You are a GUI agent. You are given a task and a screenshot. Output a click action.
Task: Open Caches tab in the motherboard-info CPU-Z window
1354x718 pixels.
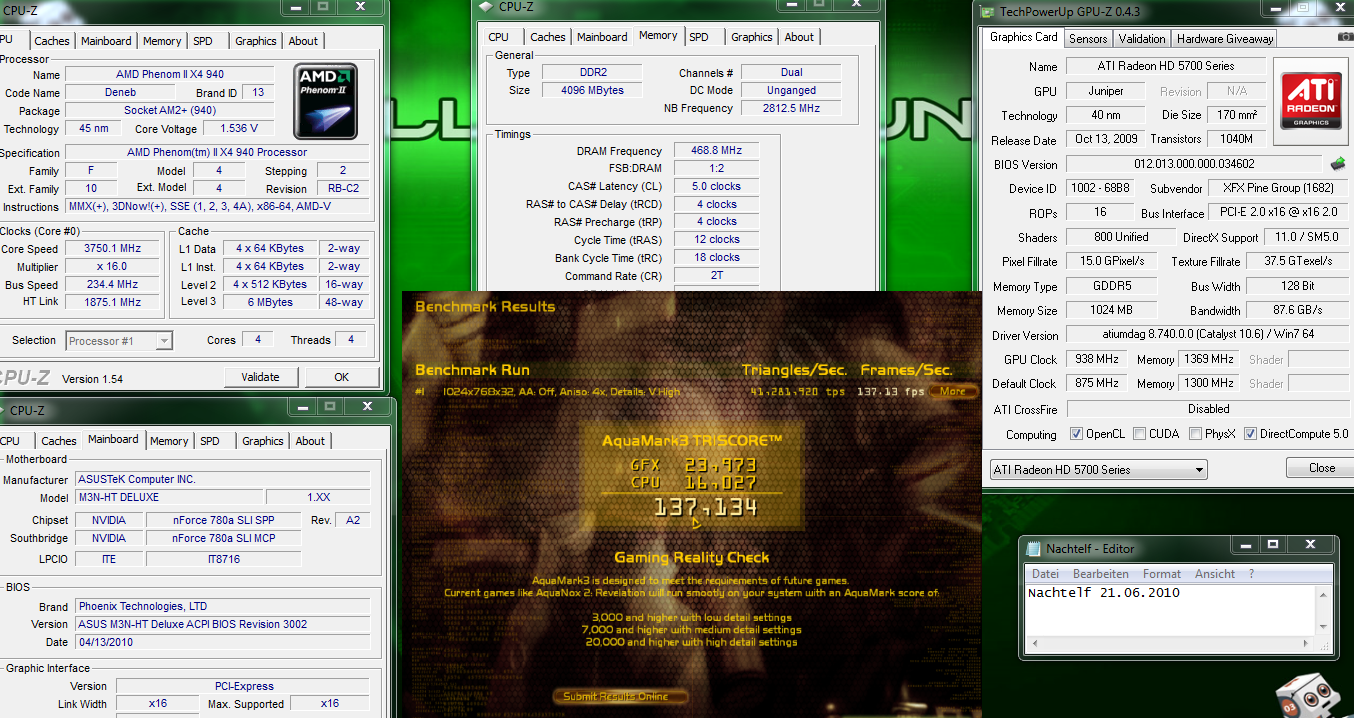point(59,441)
